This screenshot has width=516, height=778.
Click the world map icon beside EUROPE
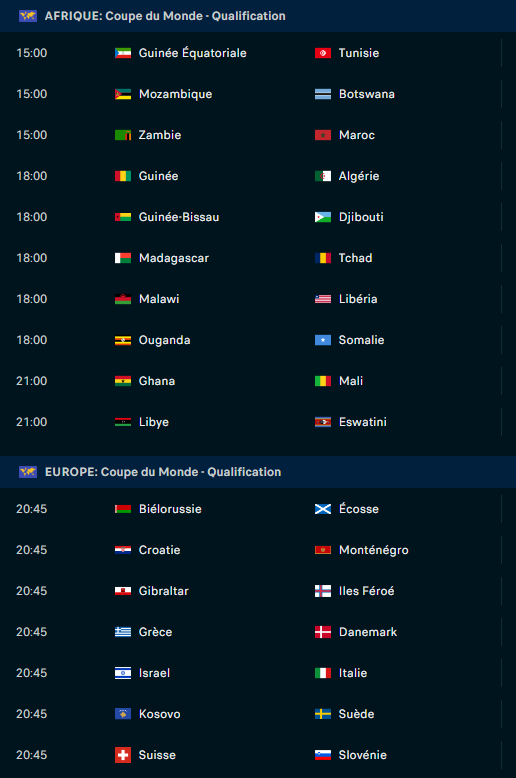pyautogui.click(x=28, y=472)
